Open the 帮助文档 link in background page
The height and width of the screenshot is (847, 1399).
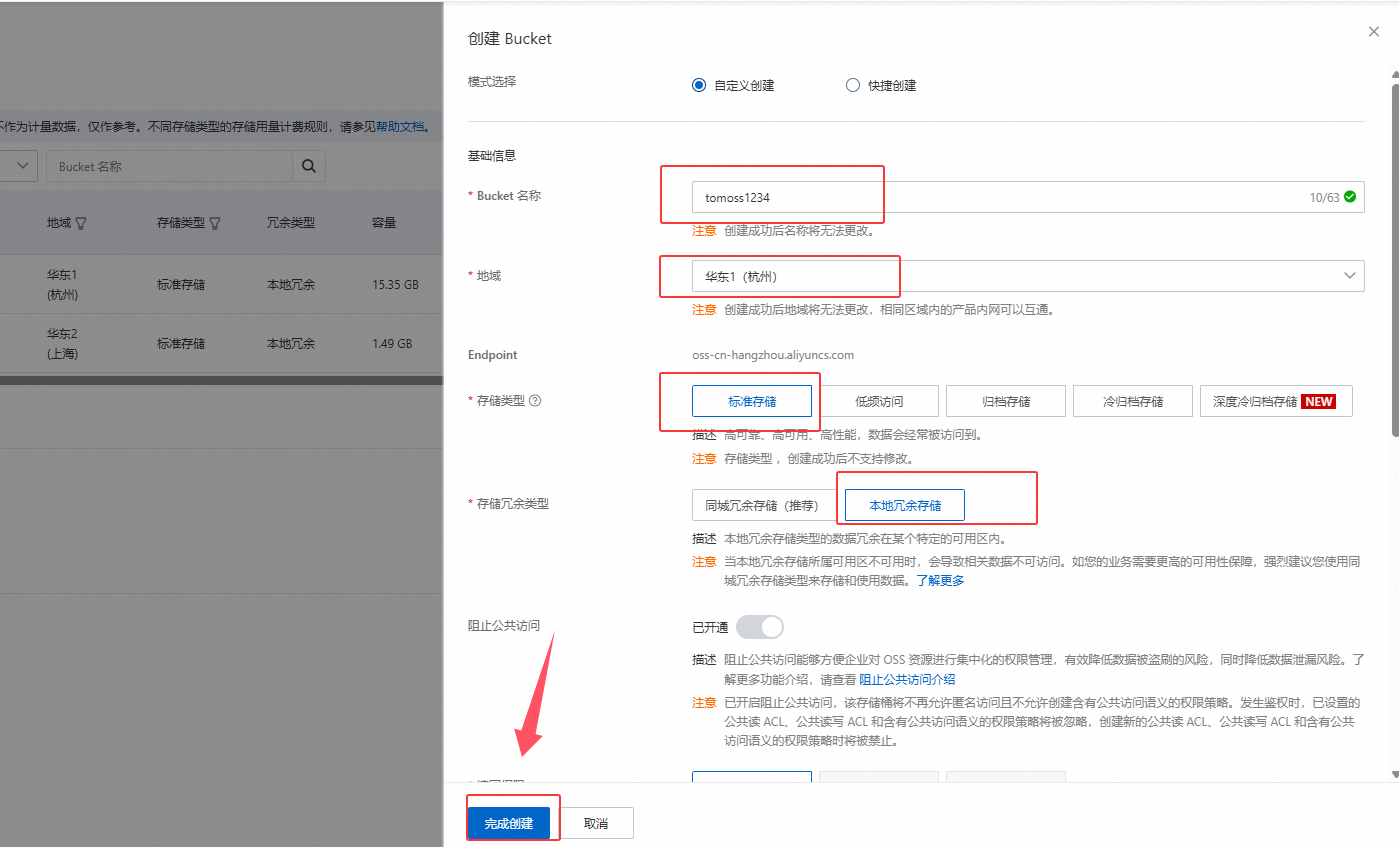point(401,127)
